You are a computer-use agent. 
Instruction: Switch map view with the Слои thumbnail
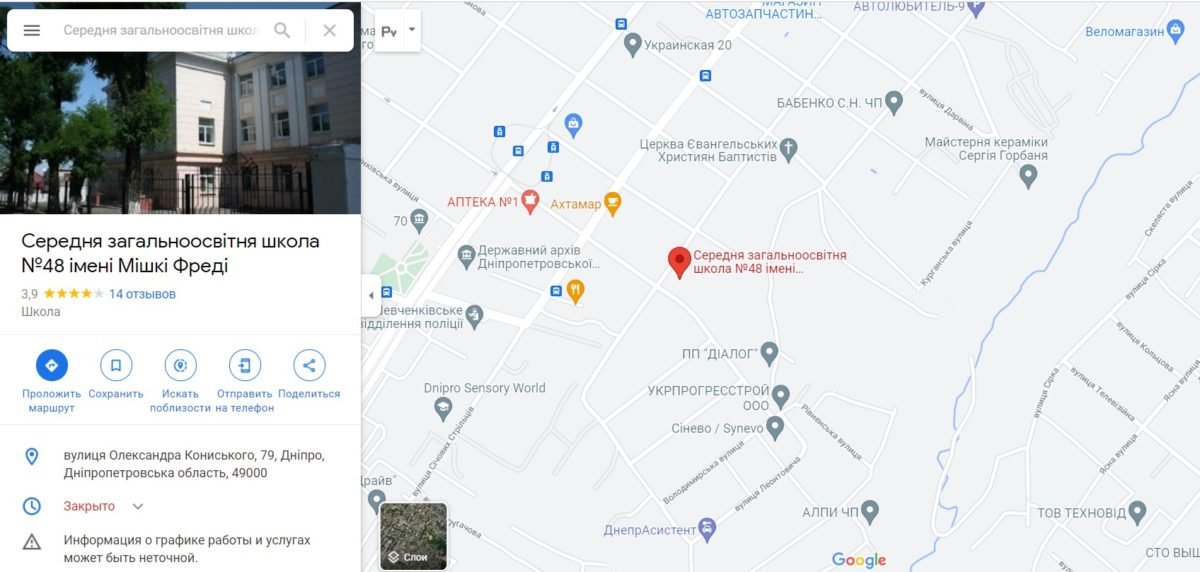(413, 536)
